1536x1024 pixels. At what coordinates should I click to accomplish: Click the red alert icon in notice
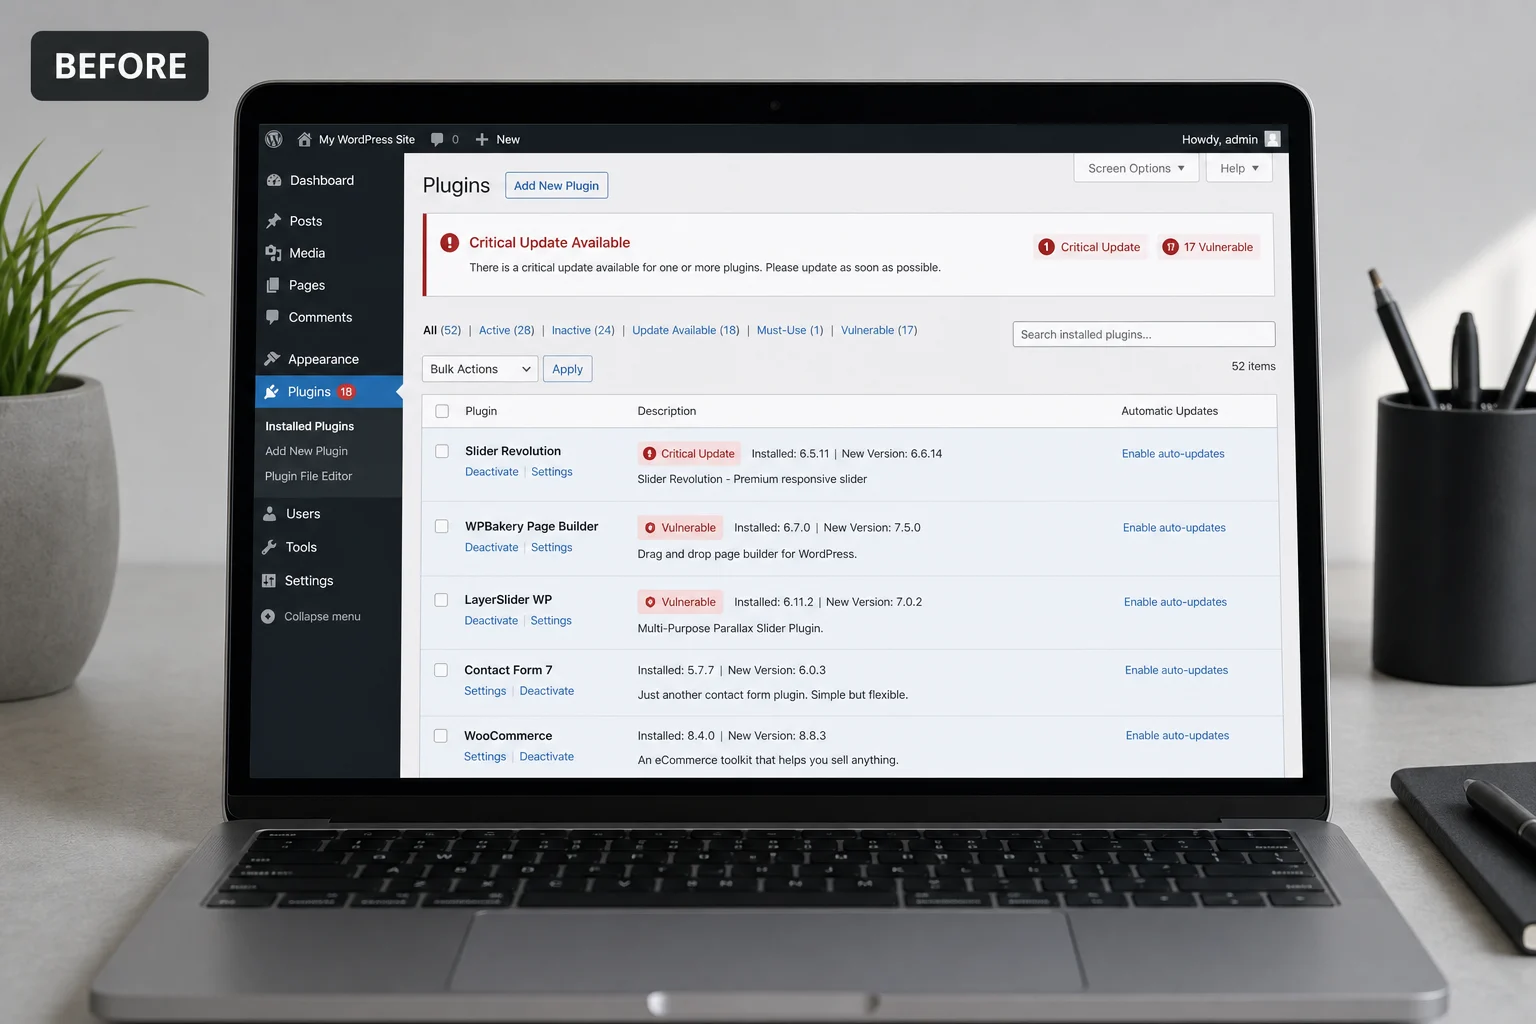[x=450, y=242]
